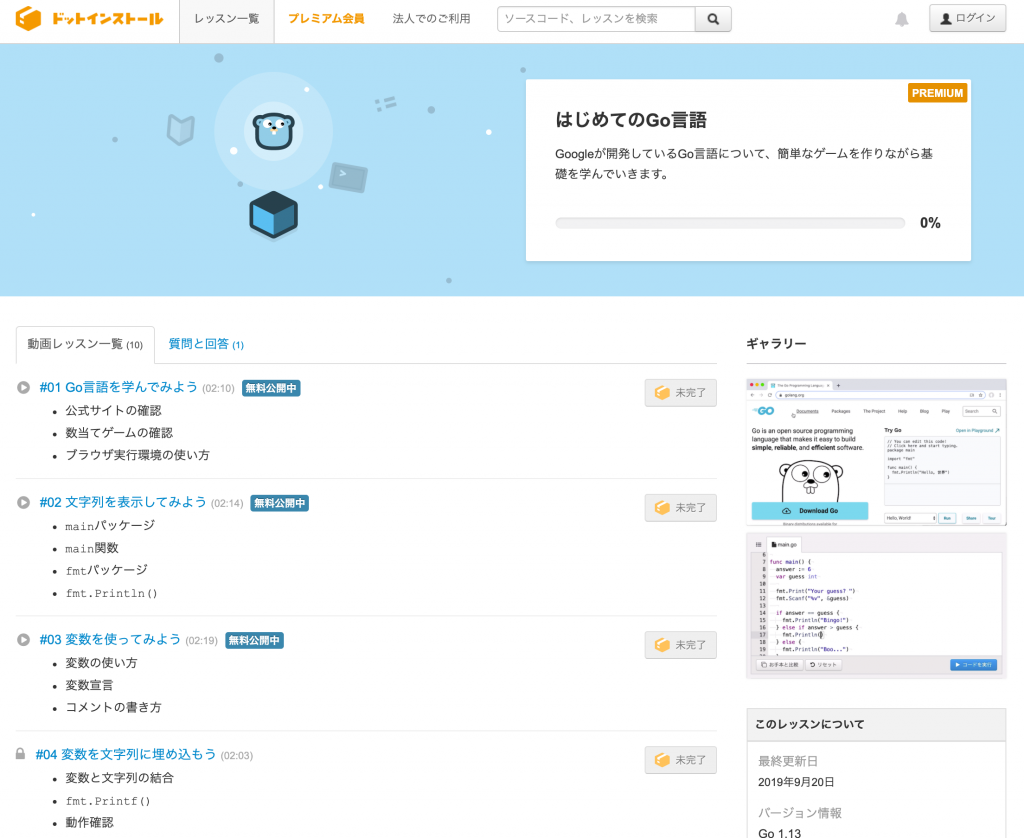Open lesson #01 Go言語を学んでみよう
The height and width of the screenshot is (838, 1024).
tap(118, 387)
